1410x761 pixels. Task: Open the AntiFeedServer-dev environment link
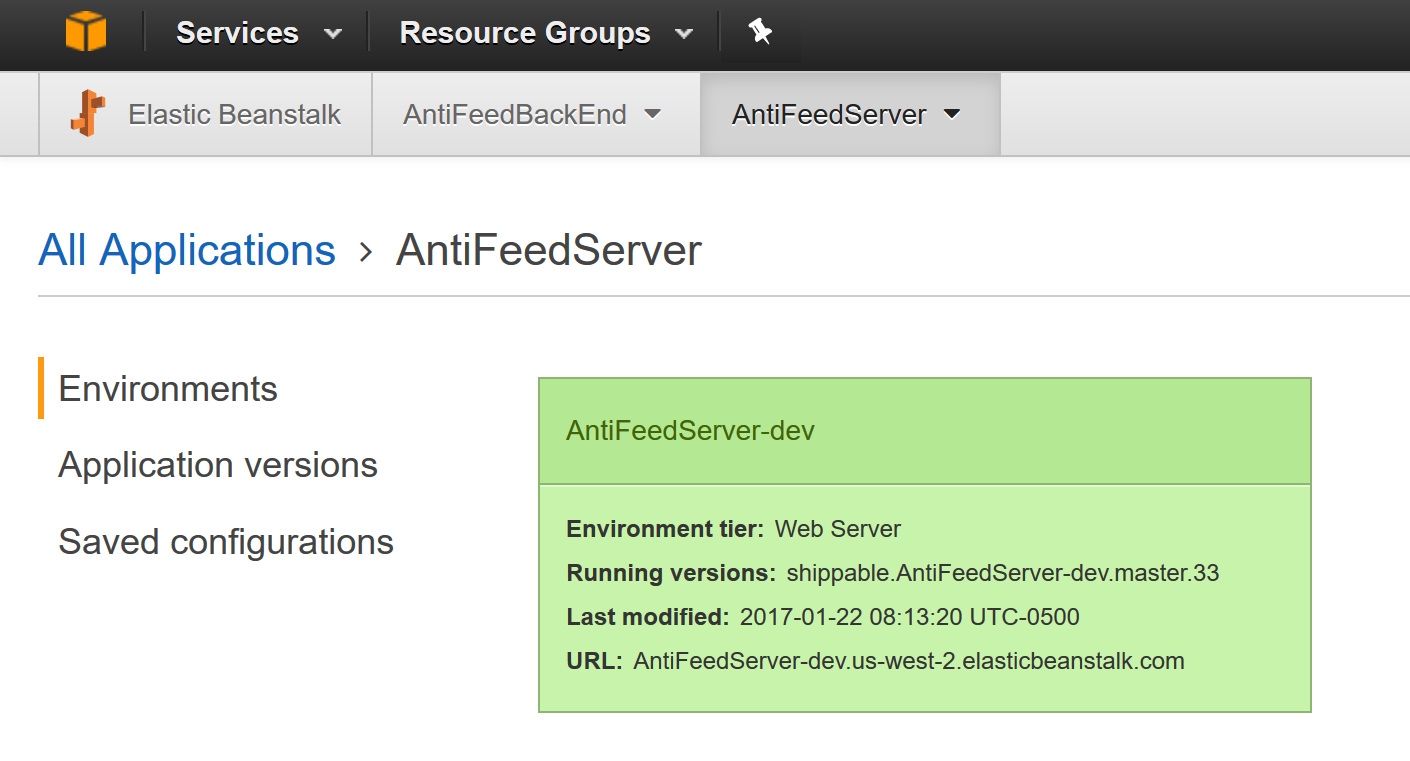click(x=690, y=431)
